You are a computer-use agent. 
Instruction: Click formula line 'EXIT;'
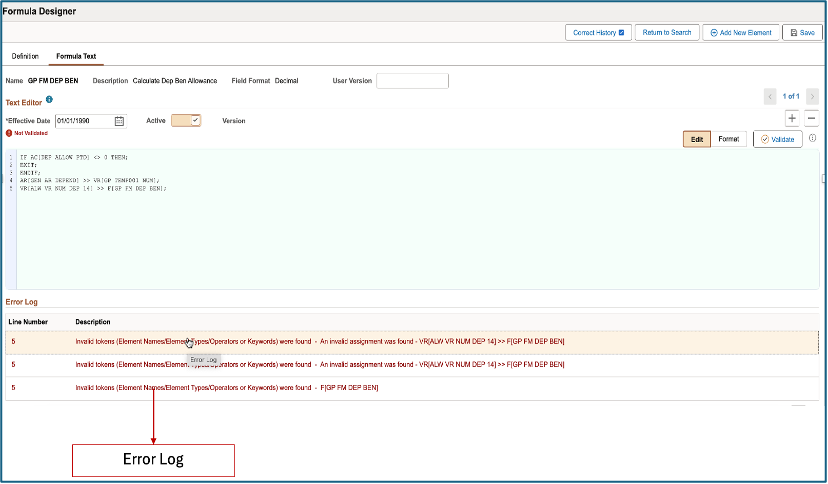point(29,165)
